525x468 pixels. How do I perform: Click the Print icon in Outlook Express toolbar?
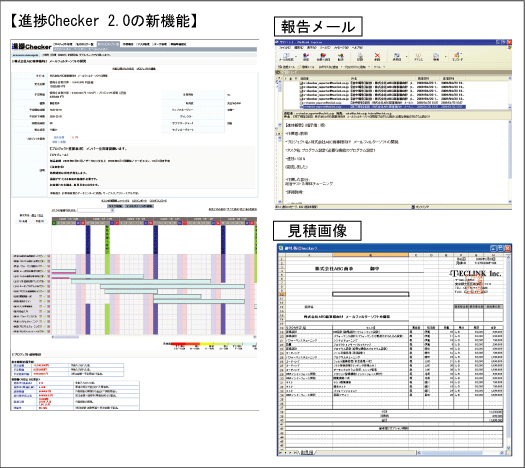point(360,57)
